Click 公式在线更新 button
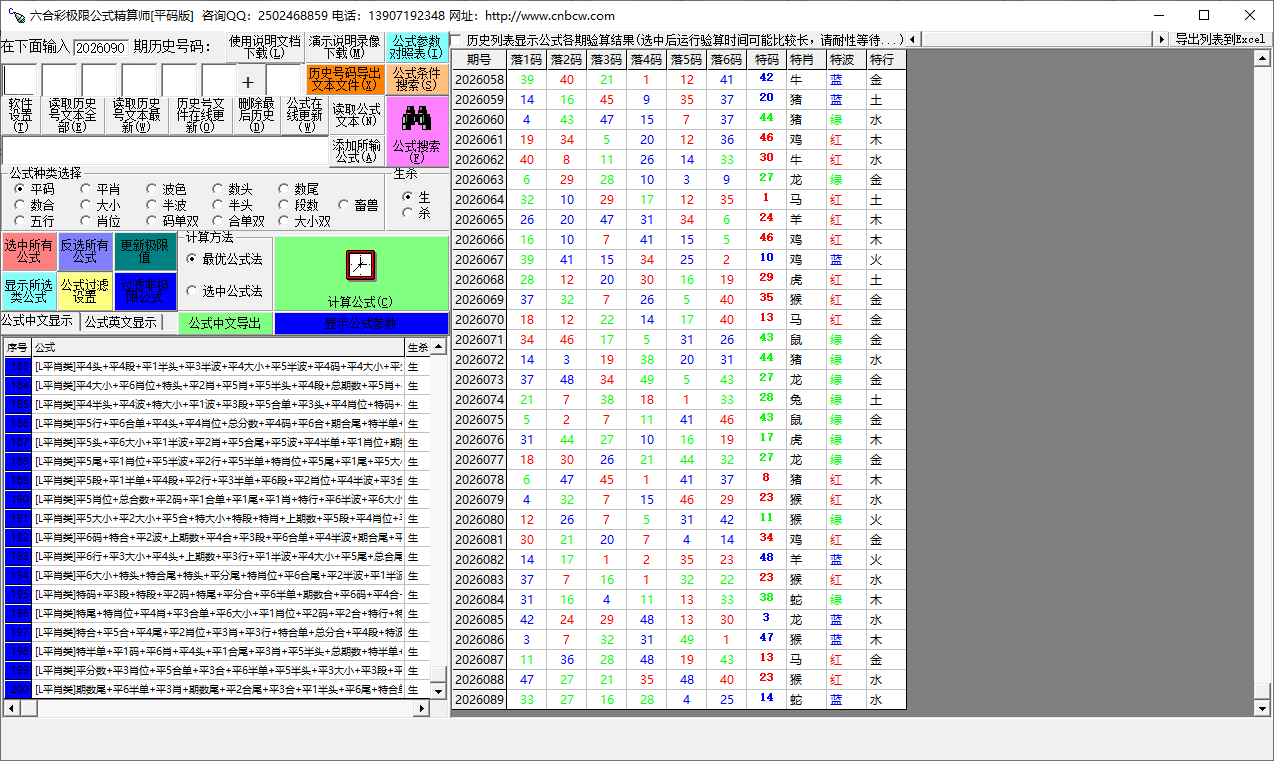 [304, 115]
